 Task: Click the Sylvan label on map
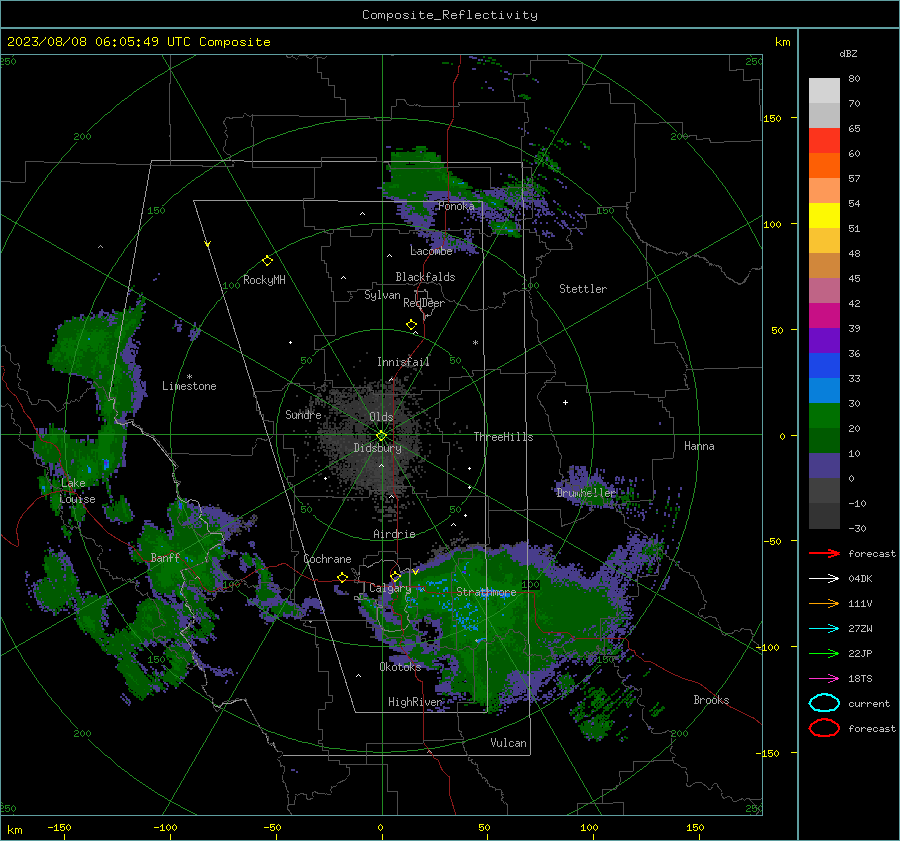(x=382, y=295)
